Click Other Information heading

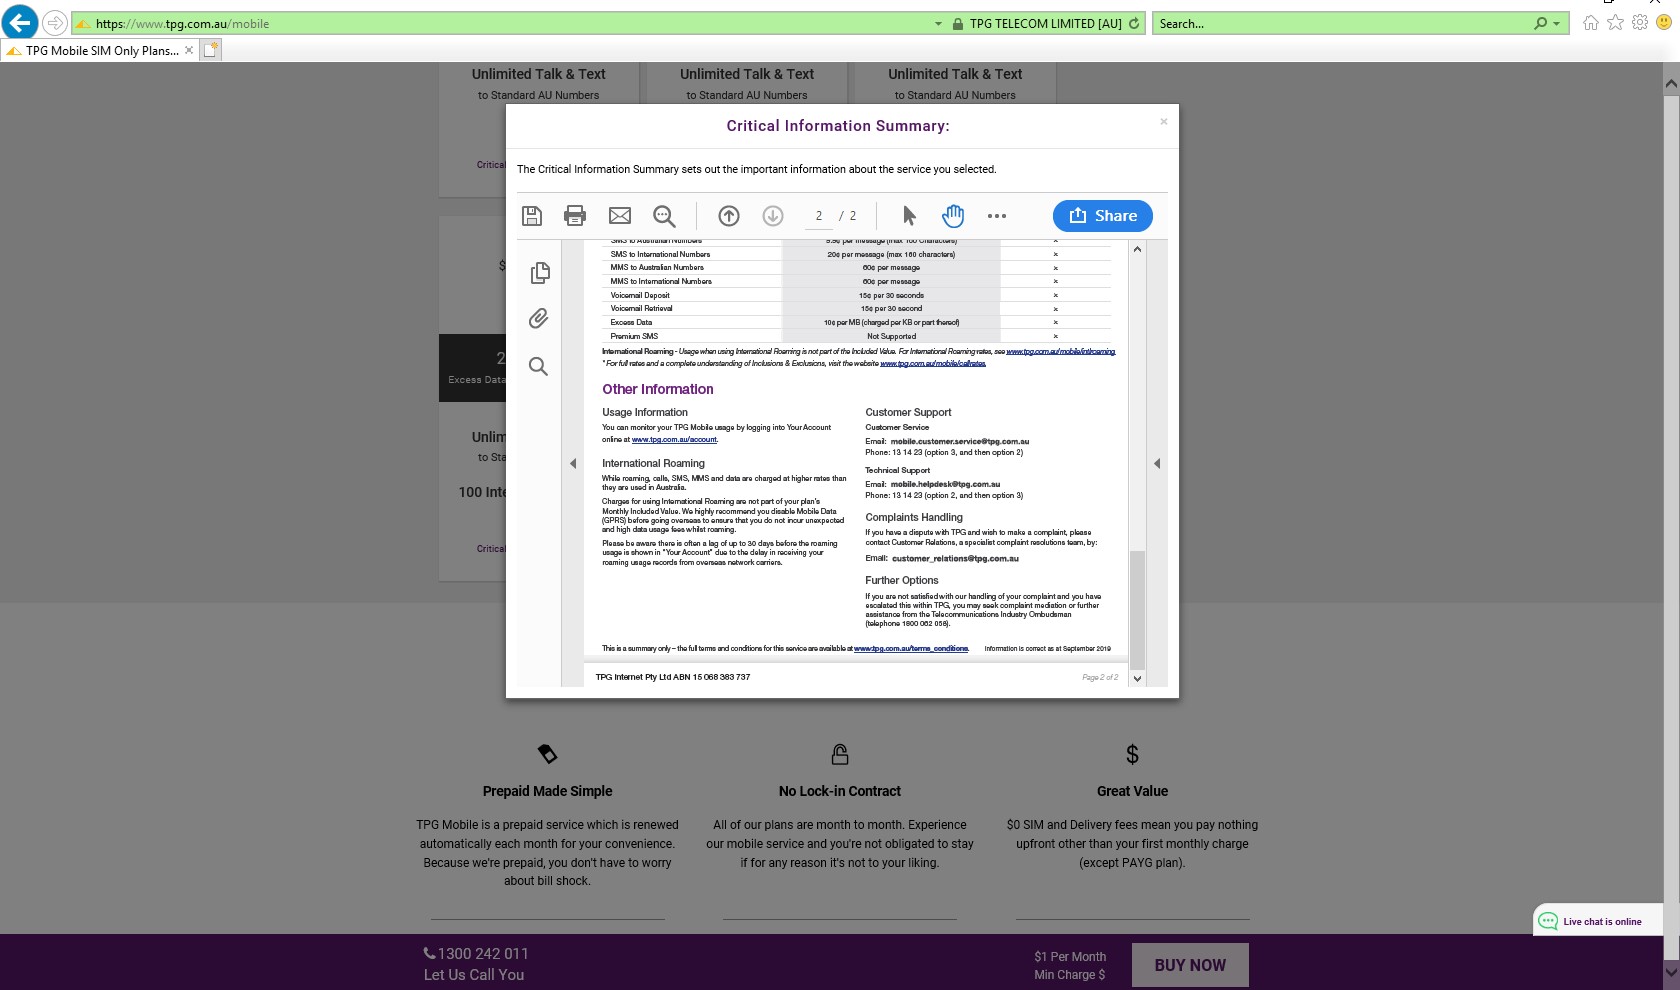[x=658, y=390]
